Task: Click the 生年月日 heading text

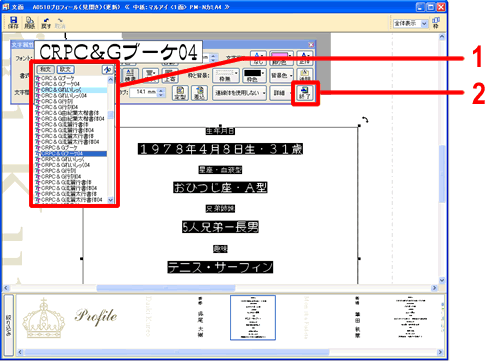Action: tap(220, 131)
